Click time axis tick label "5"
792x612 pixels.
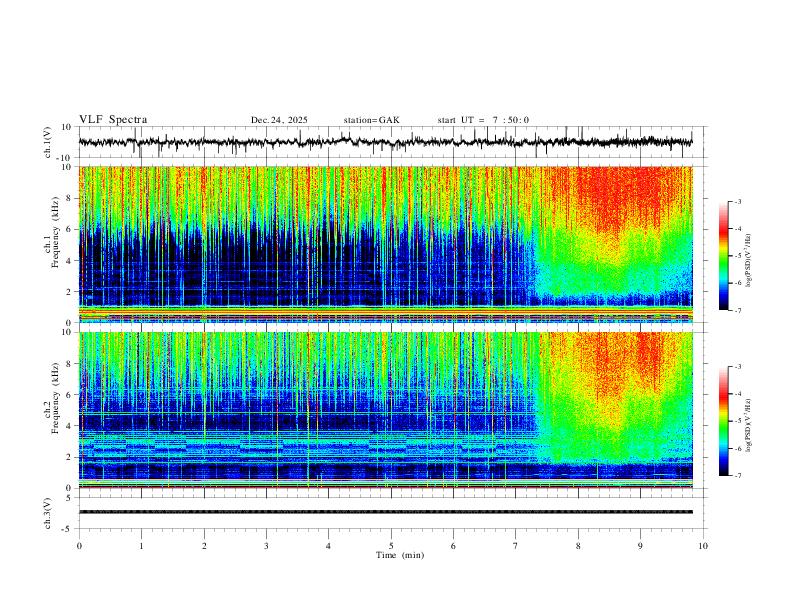pyautogui.click(x=391, y=546)
